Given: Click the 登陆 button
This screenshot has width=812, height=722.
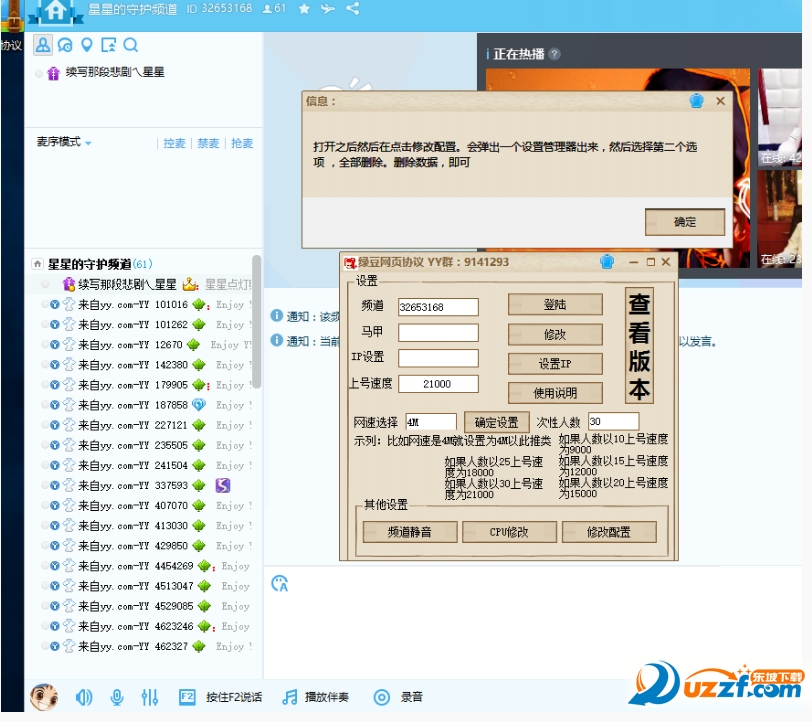Looking at the screenshot, I should (x=555, y=305).
